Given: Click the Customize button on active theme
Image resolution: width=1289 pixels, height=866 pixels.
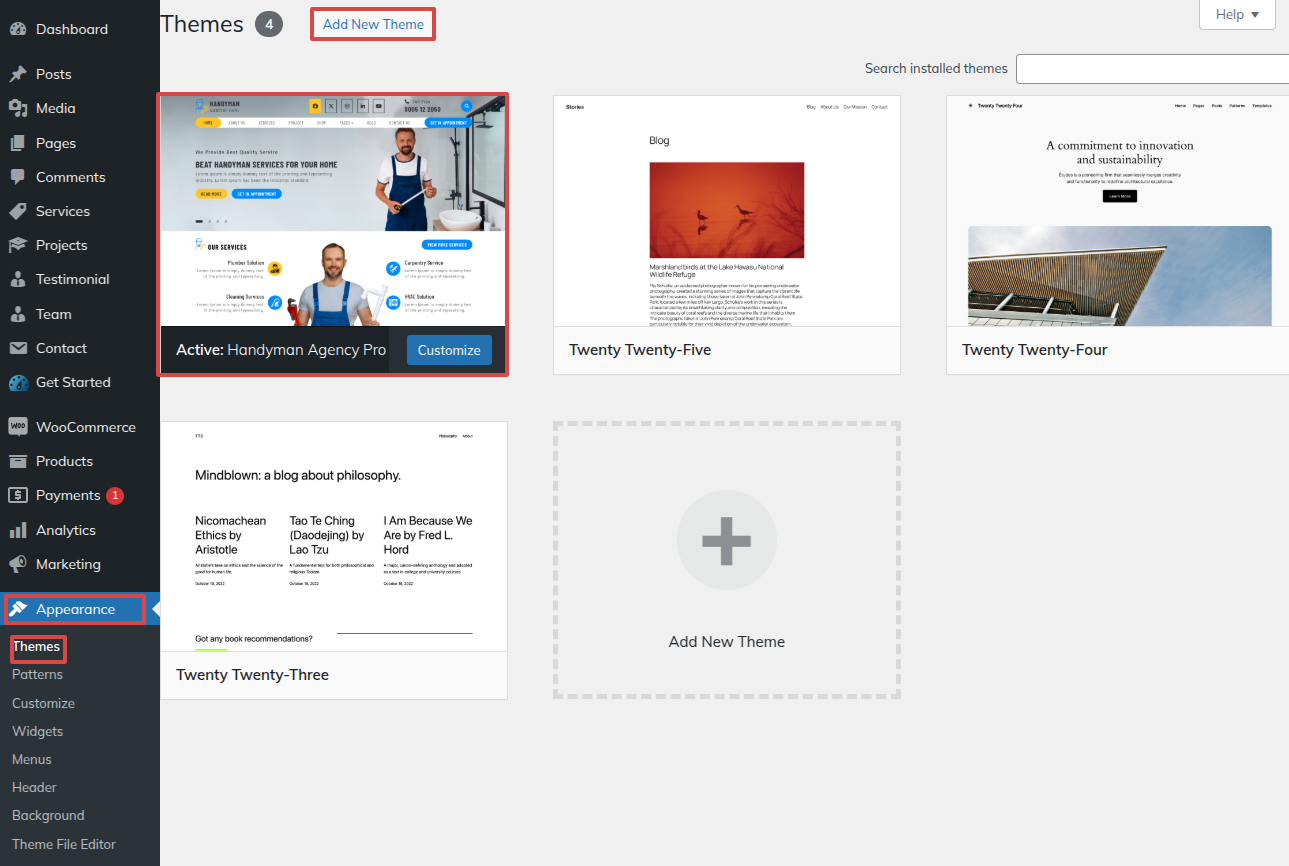Looking at the screenshot, I should point(449,350).
